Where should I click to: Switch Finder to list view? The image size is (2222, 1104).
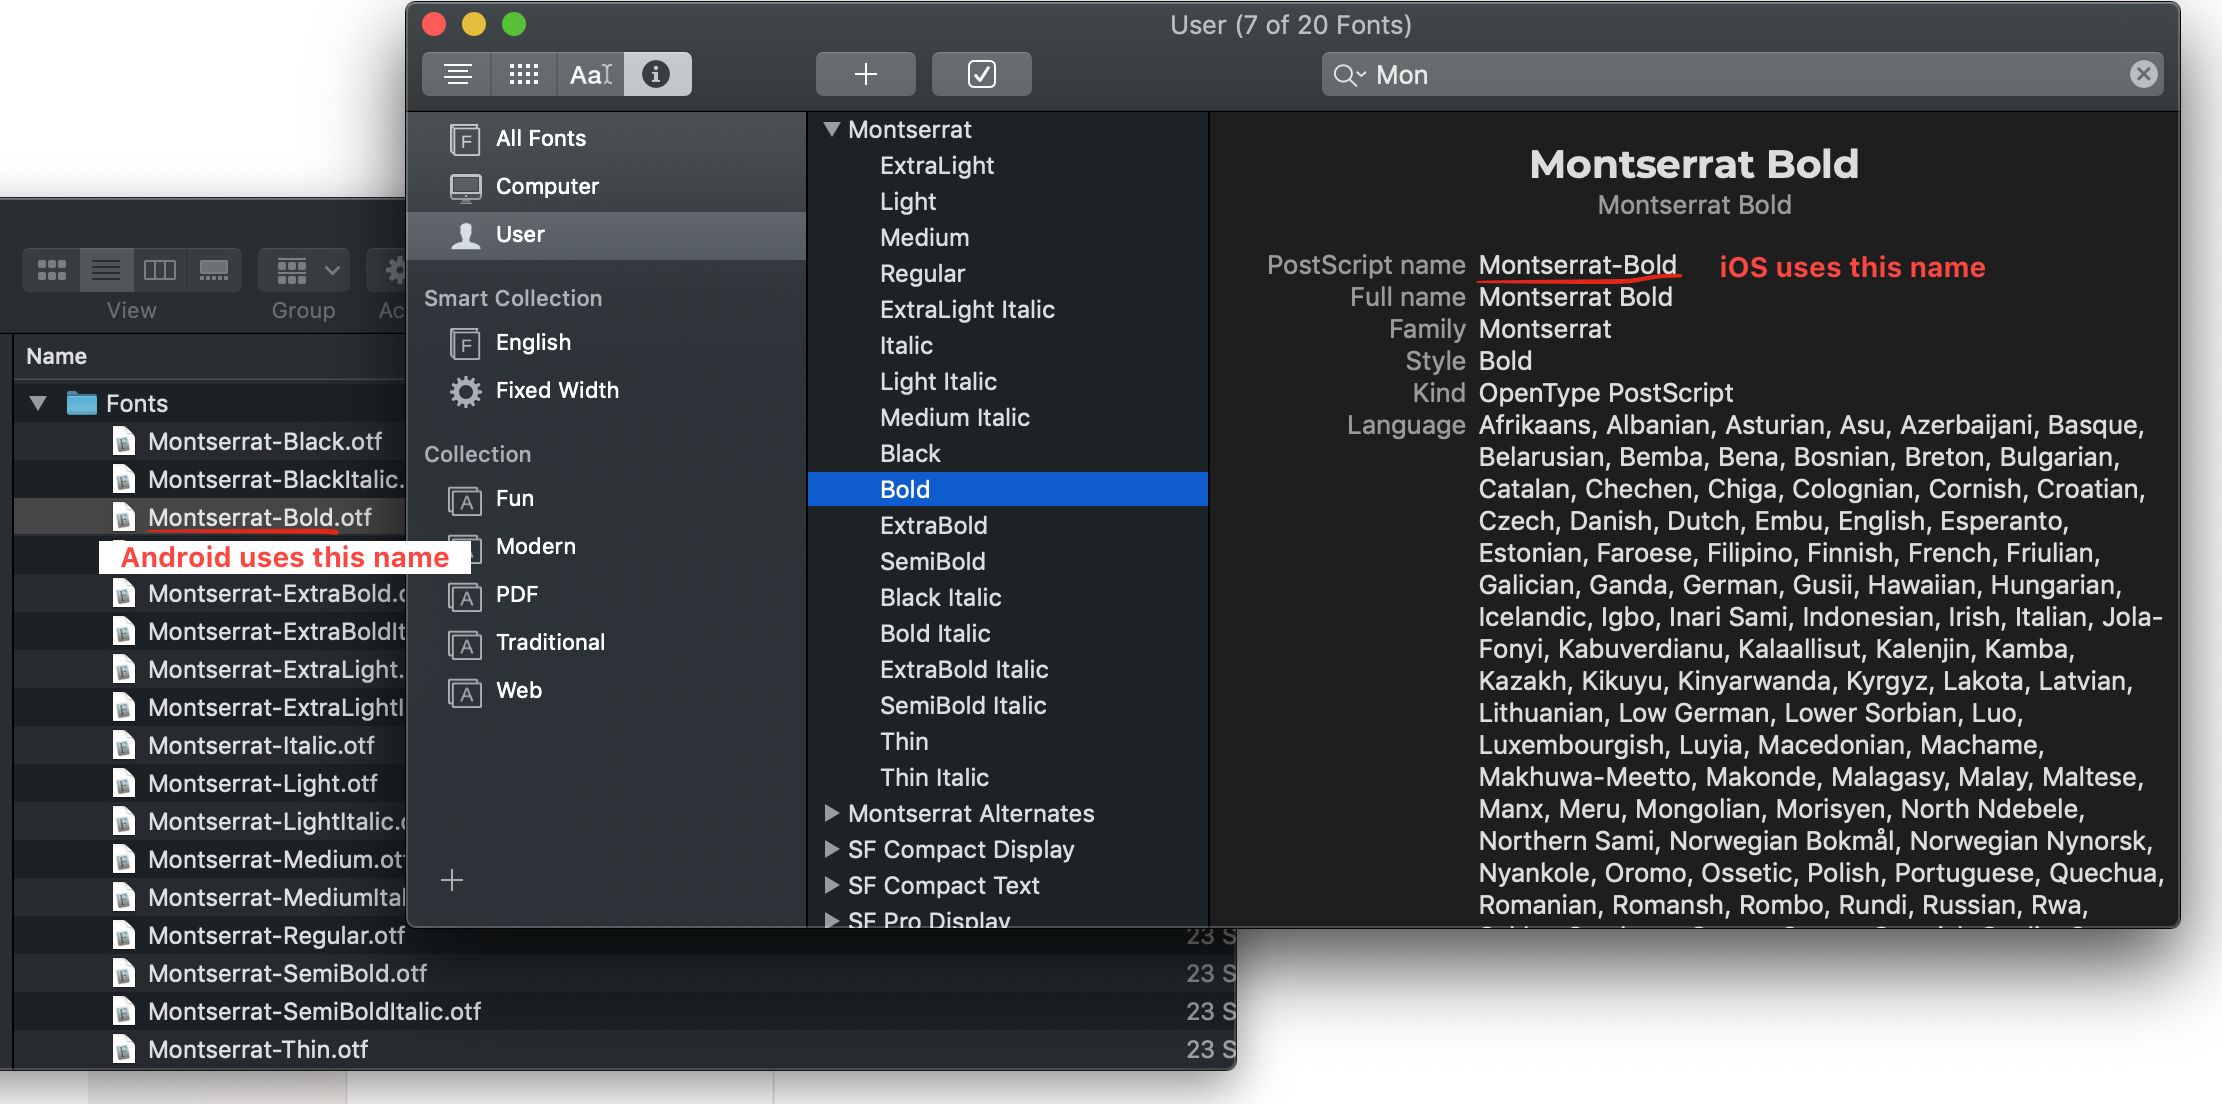click(x=106, y=270)
